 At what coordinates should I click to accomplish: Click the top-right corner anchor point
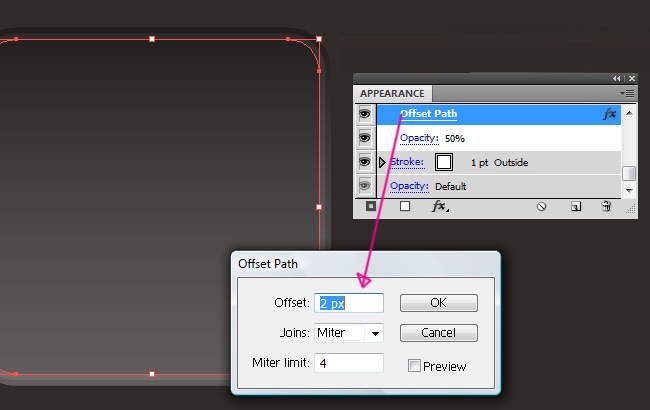(319, 39)
